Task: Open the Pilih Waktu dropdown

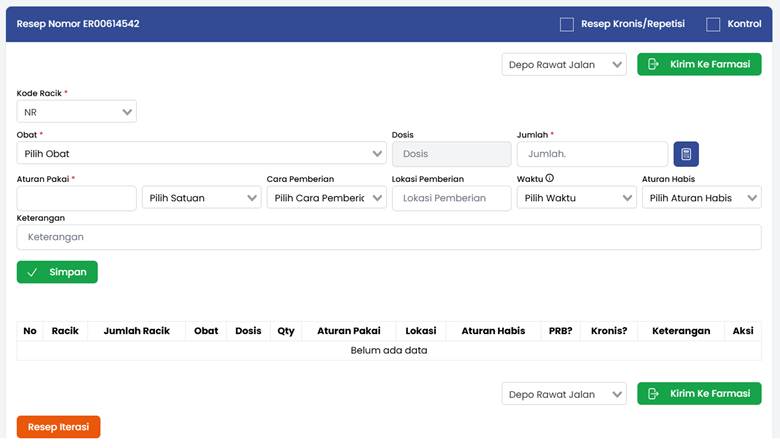Action: click(x=576, y=198)
